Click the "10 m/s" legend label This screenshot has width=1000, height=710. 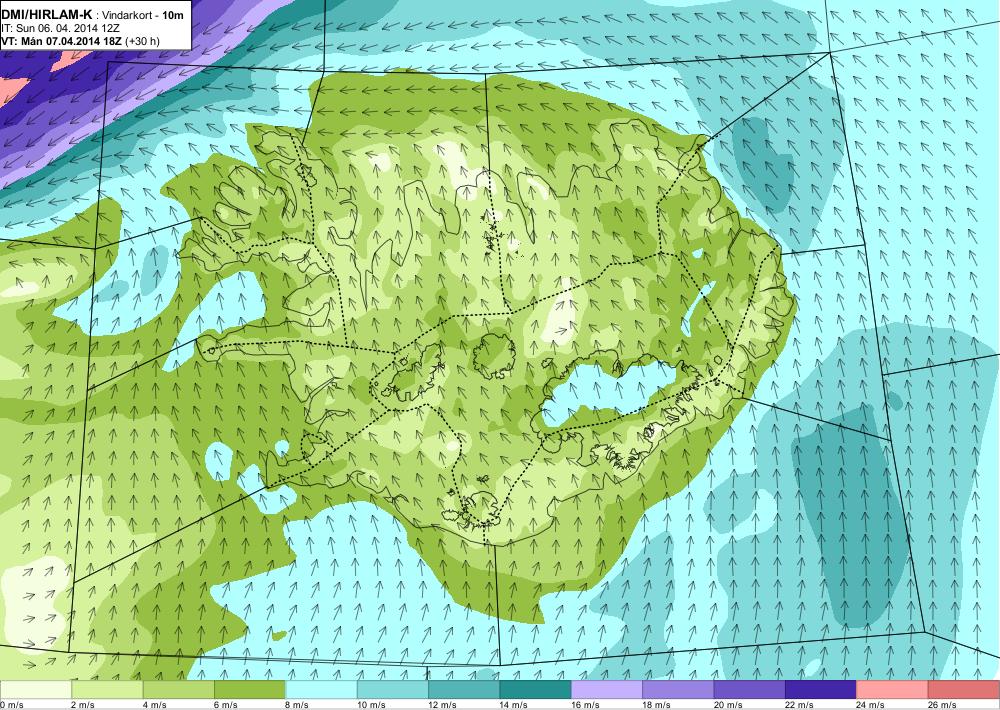tap(371, 705)
